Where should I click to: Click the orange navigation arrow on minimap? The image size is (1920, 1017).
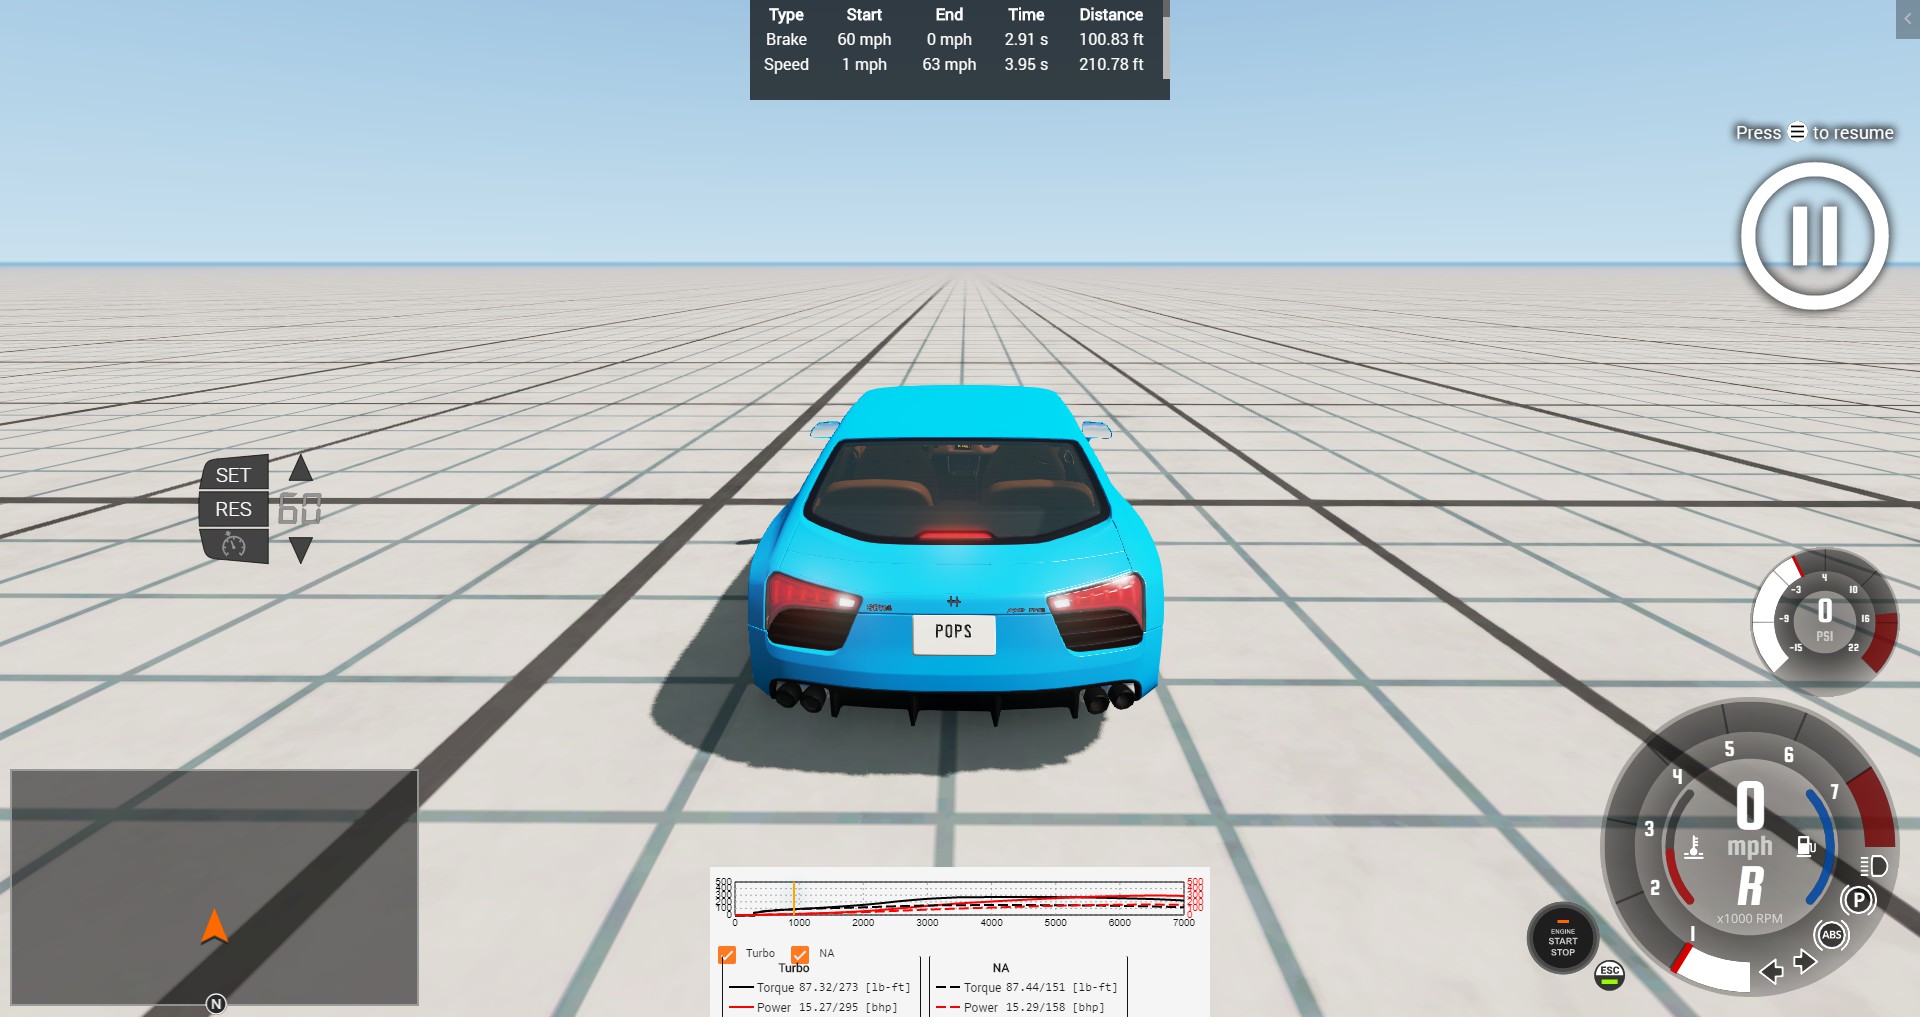pyautogui.click(x=214, y=927)
